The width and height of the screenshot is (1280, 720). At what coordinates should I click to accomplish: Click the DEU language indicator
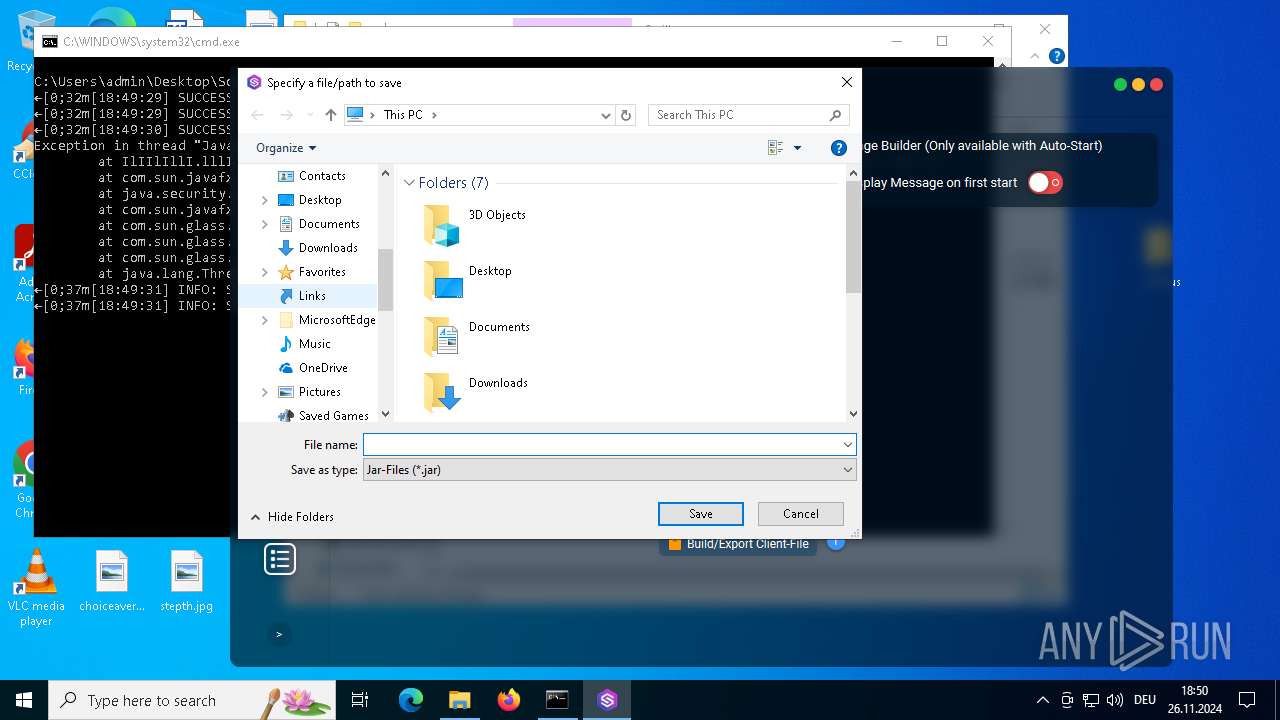pyautogui.click(x=1145, y=700)
